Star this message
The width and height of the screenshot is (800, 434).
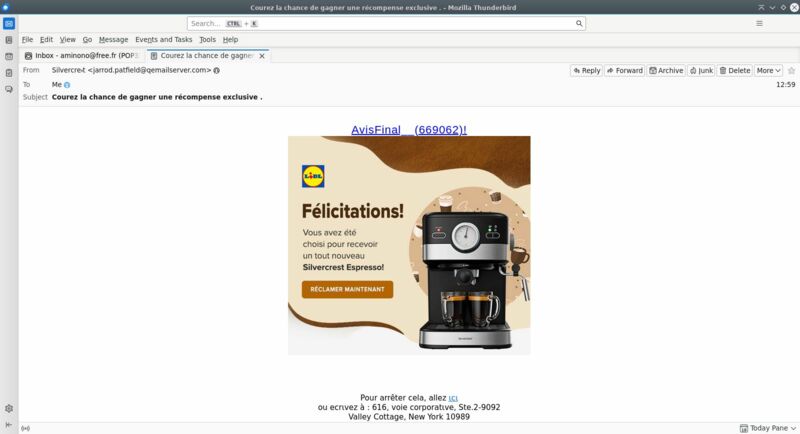791,70
